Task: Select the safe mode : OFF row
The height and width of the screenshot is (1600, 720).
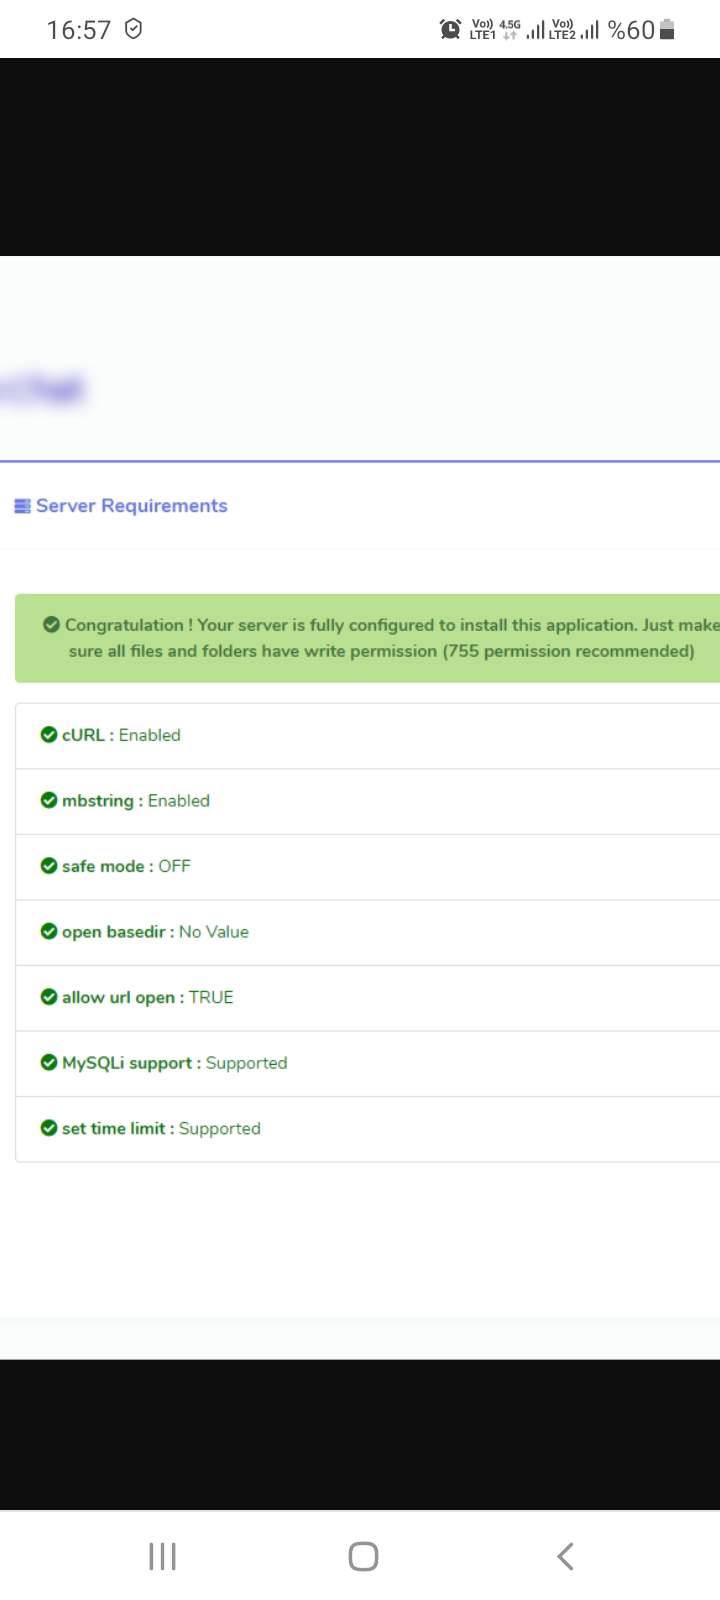Action: (x=368, y=867)
